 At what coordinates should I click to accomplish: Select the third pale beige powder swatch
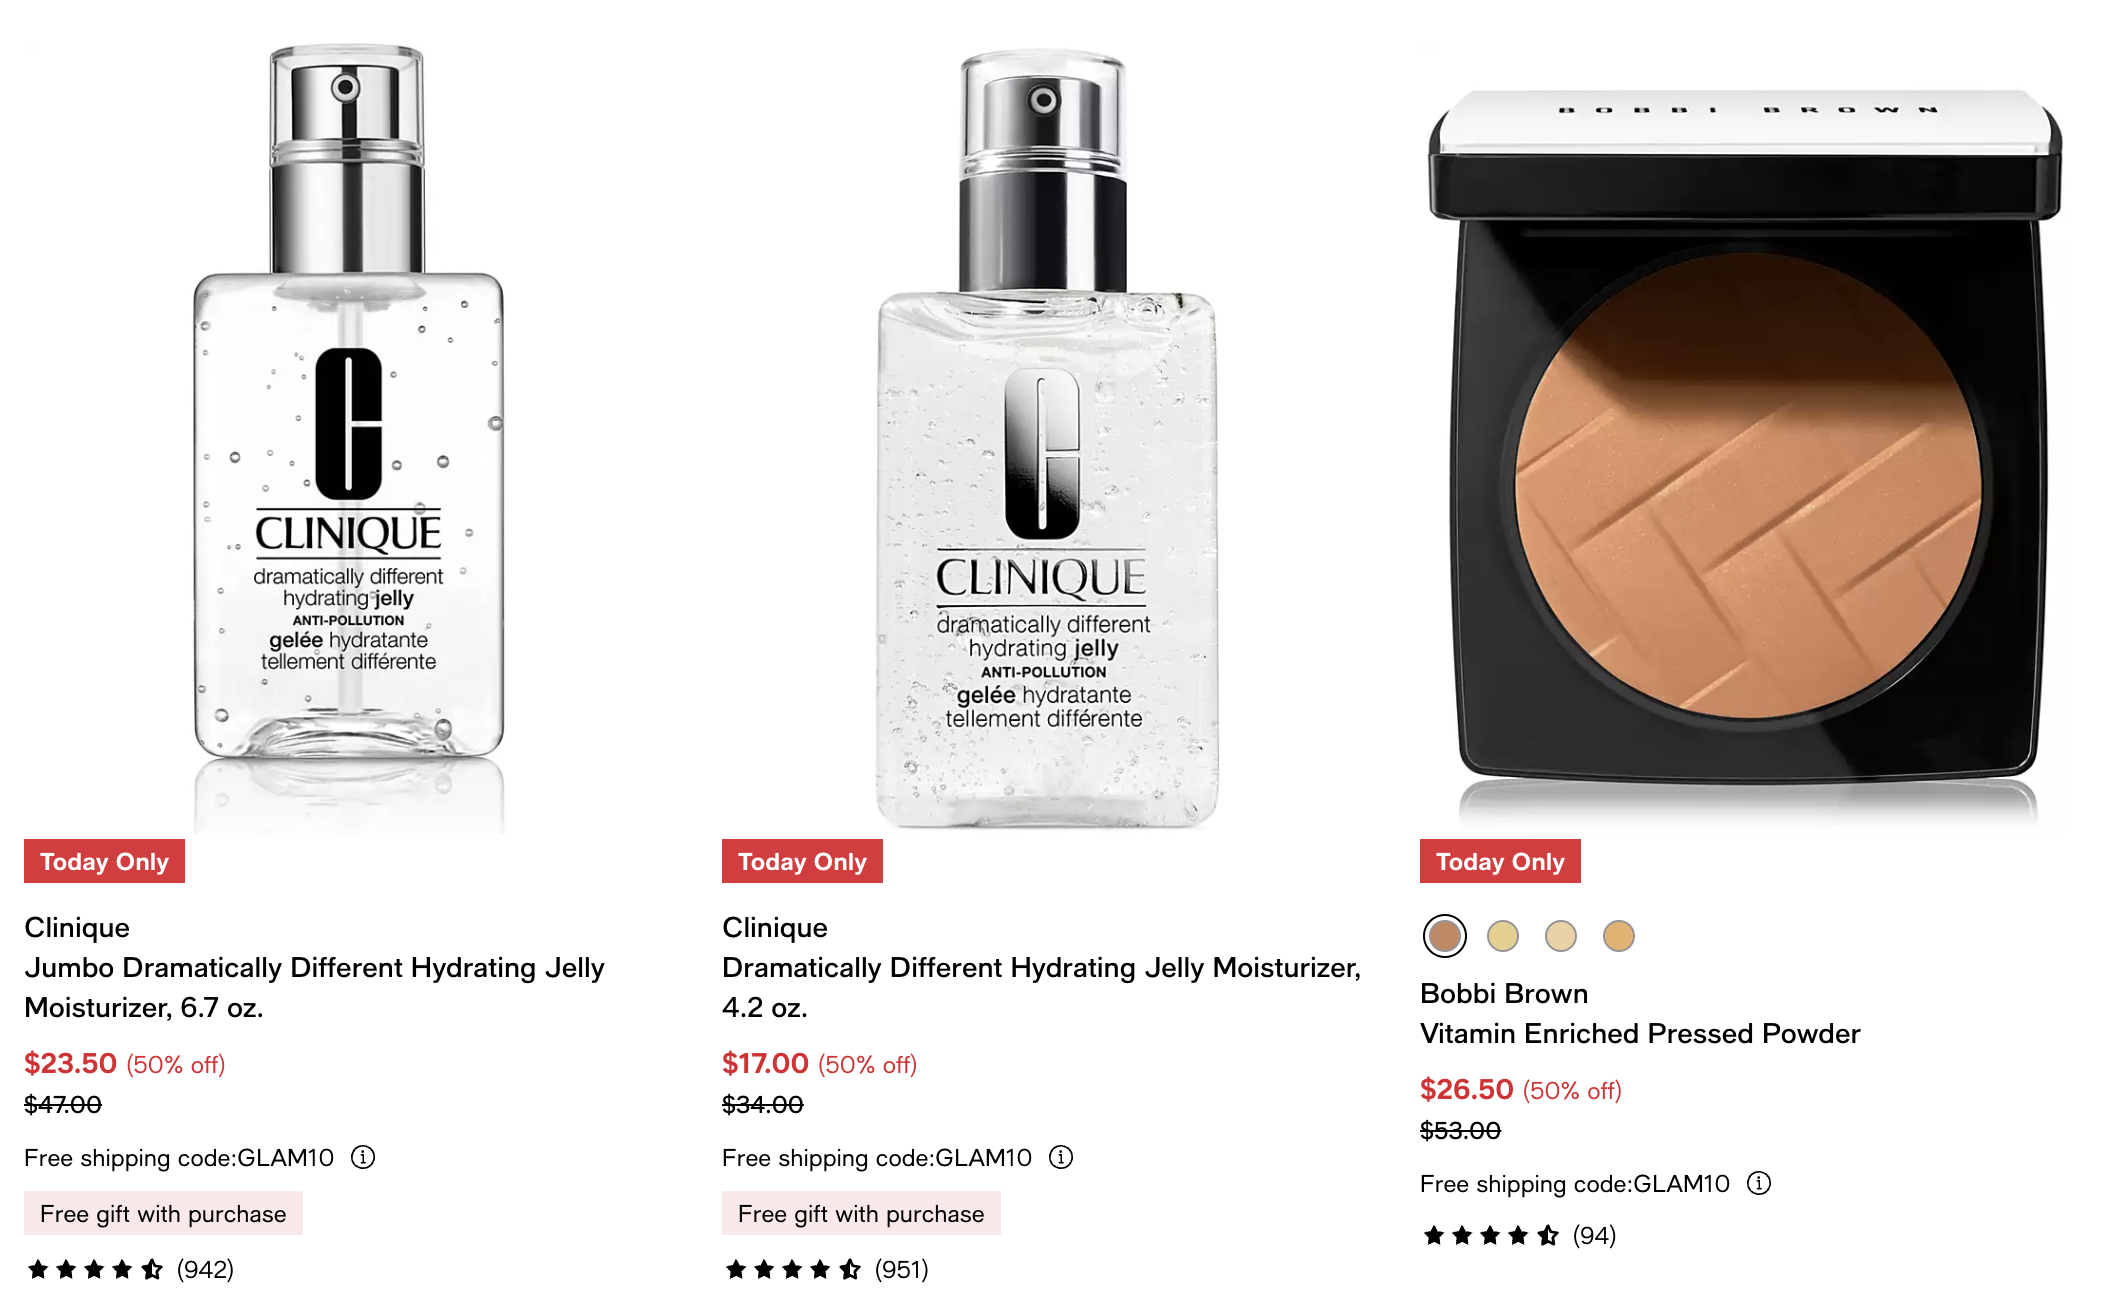pos(1561,936)
